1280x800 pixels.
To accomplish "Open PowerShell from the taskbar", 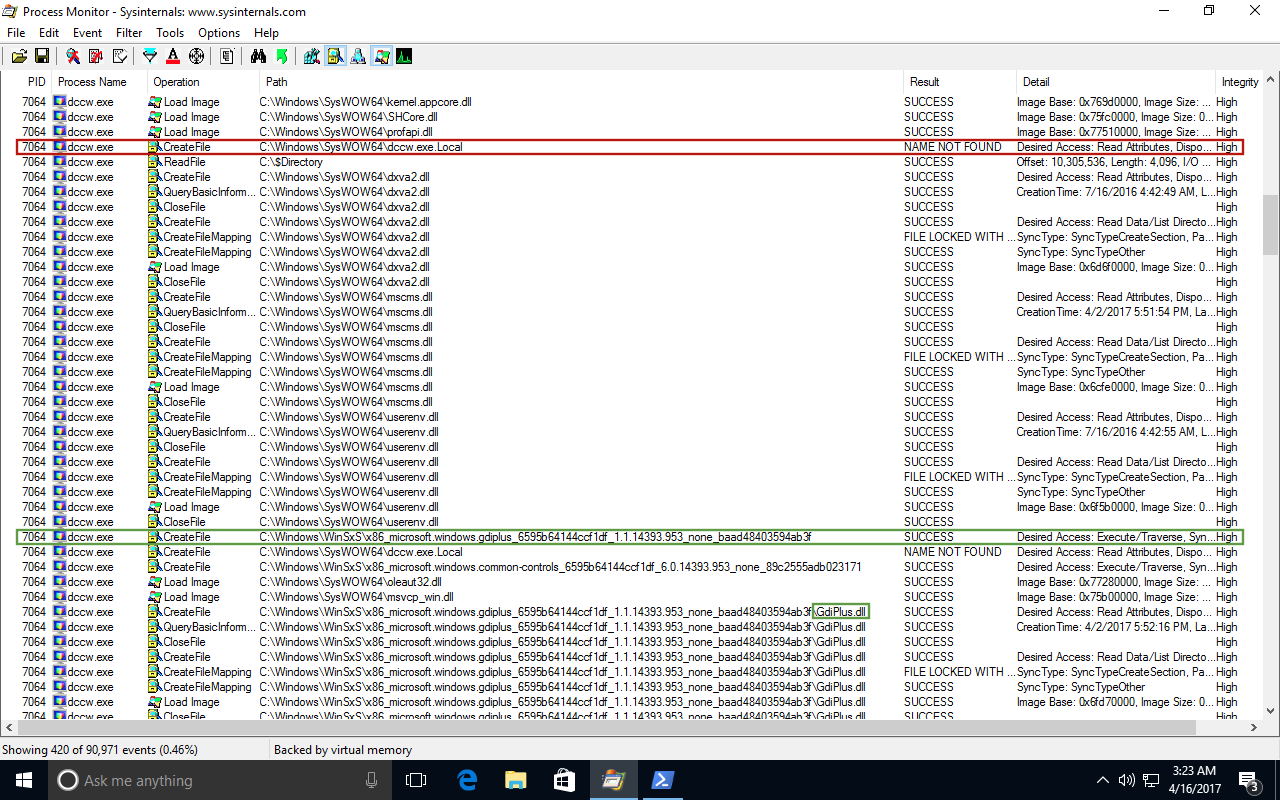I will 662,780.
